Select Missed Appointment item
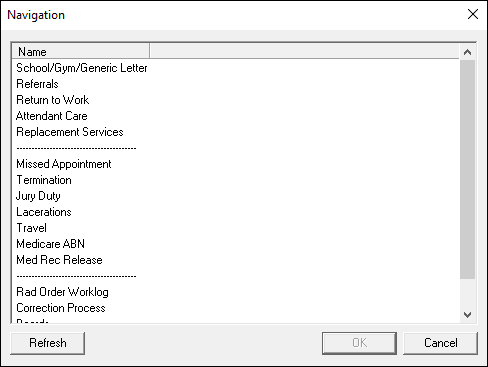The width and height of the screenshot is (488, 367). 64,164
